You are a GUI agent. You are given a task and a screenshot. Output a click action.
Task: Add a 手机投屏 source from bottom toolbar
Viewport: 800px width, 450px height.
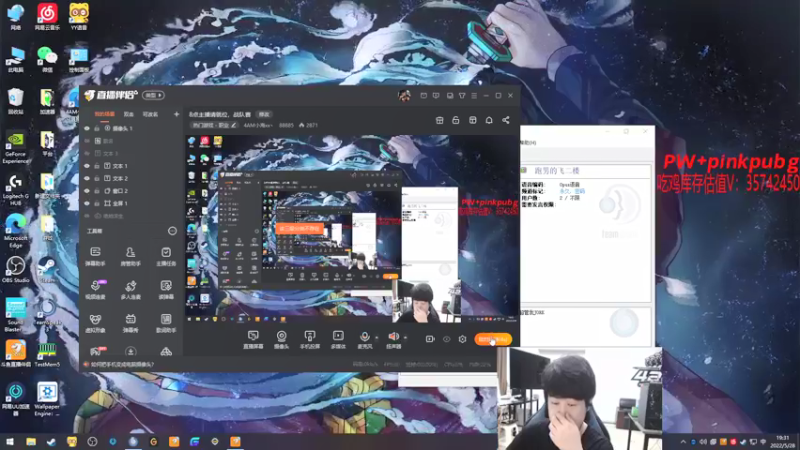309,339
